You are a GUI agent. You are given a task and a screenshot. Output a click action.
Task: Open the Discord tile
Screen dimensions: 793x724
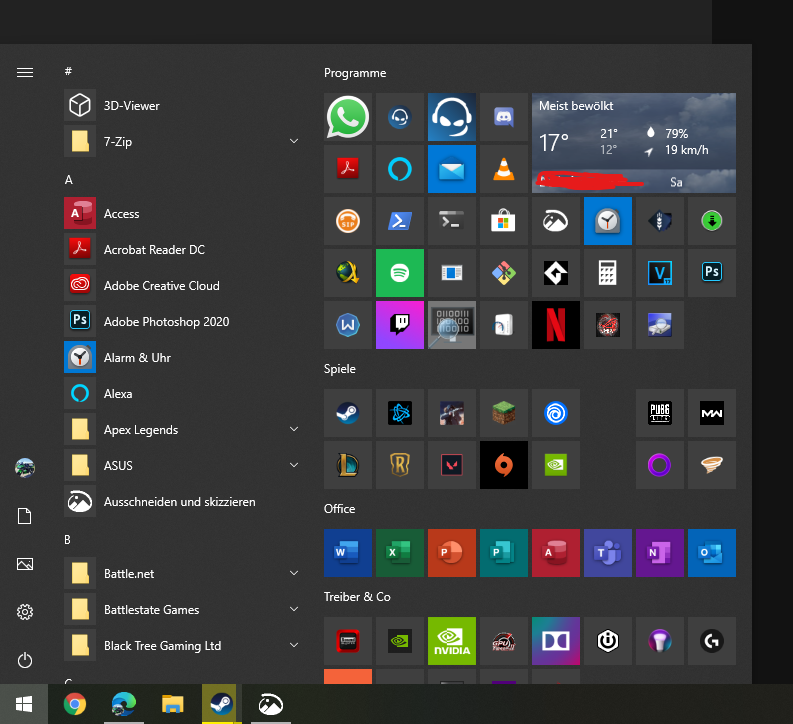tap(504, 117)
